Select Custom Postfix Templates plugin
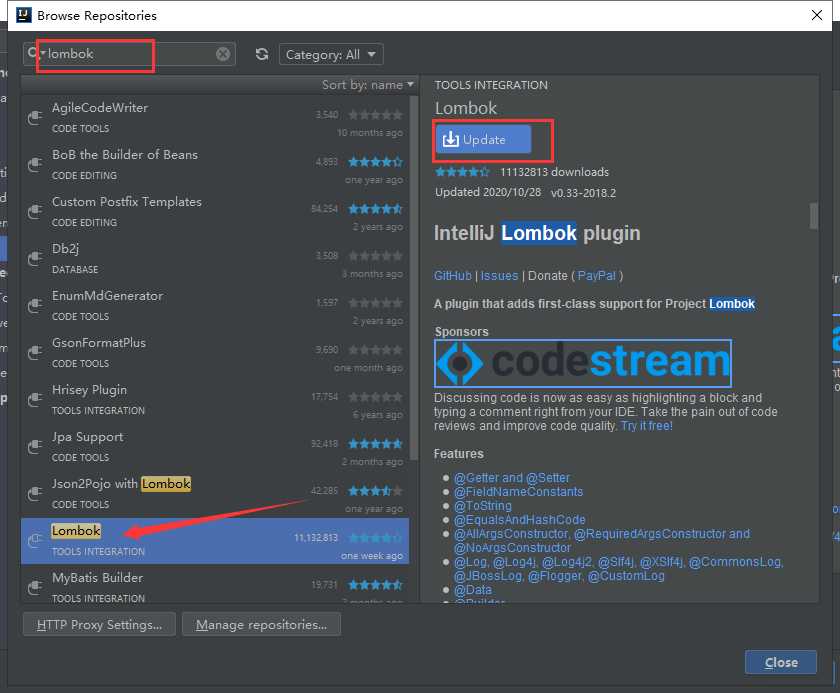Screen dimensions: 840x693 tap(215, 212)
